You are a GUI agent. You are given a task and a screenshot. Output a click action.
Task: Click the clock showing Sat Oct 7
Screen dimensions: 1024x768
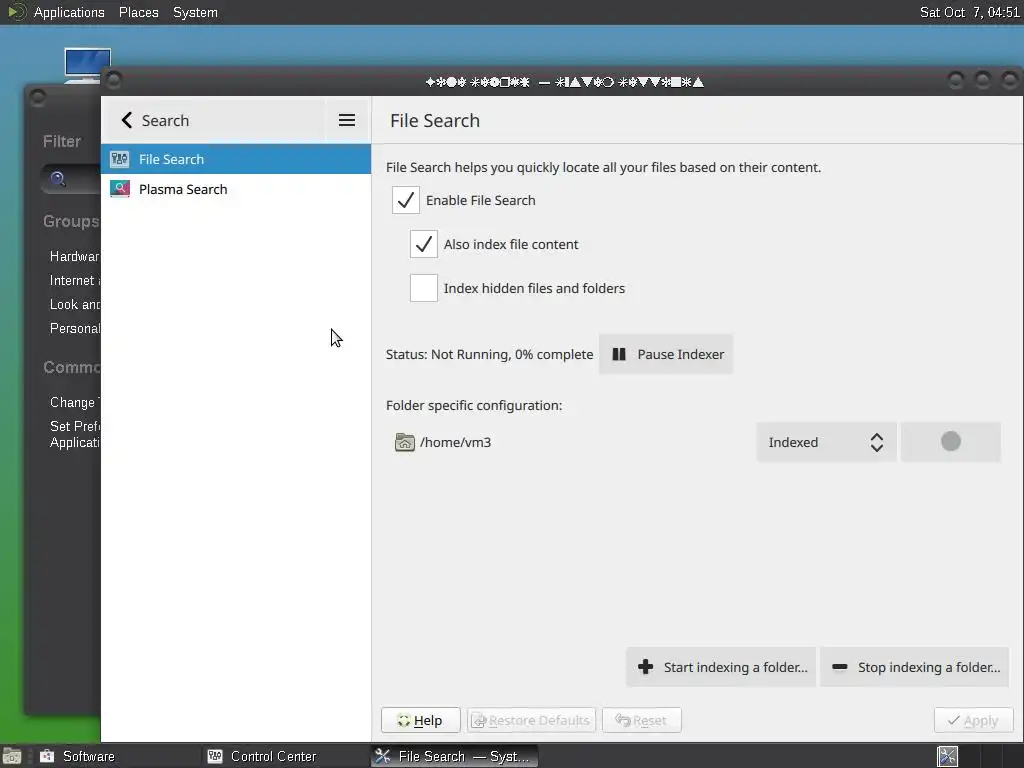[969, 12]
